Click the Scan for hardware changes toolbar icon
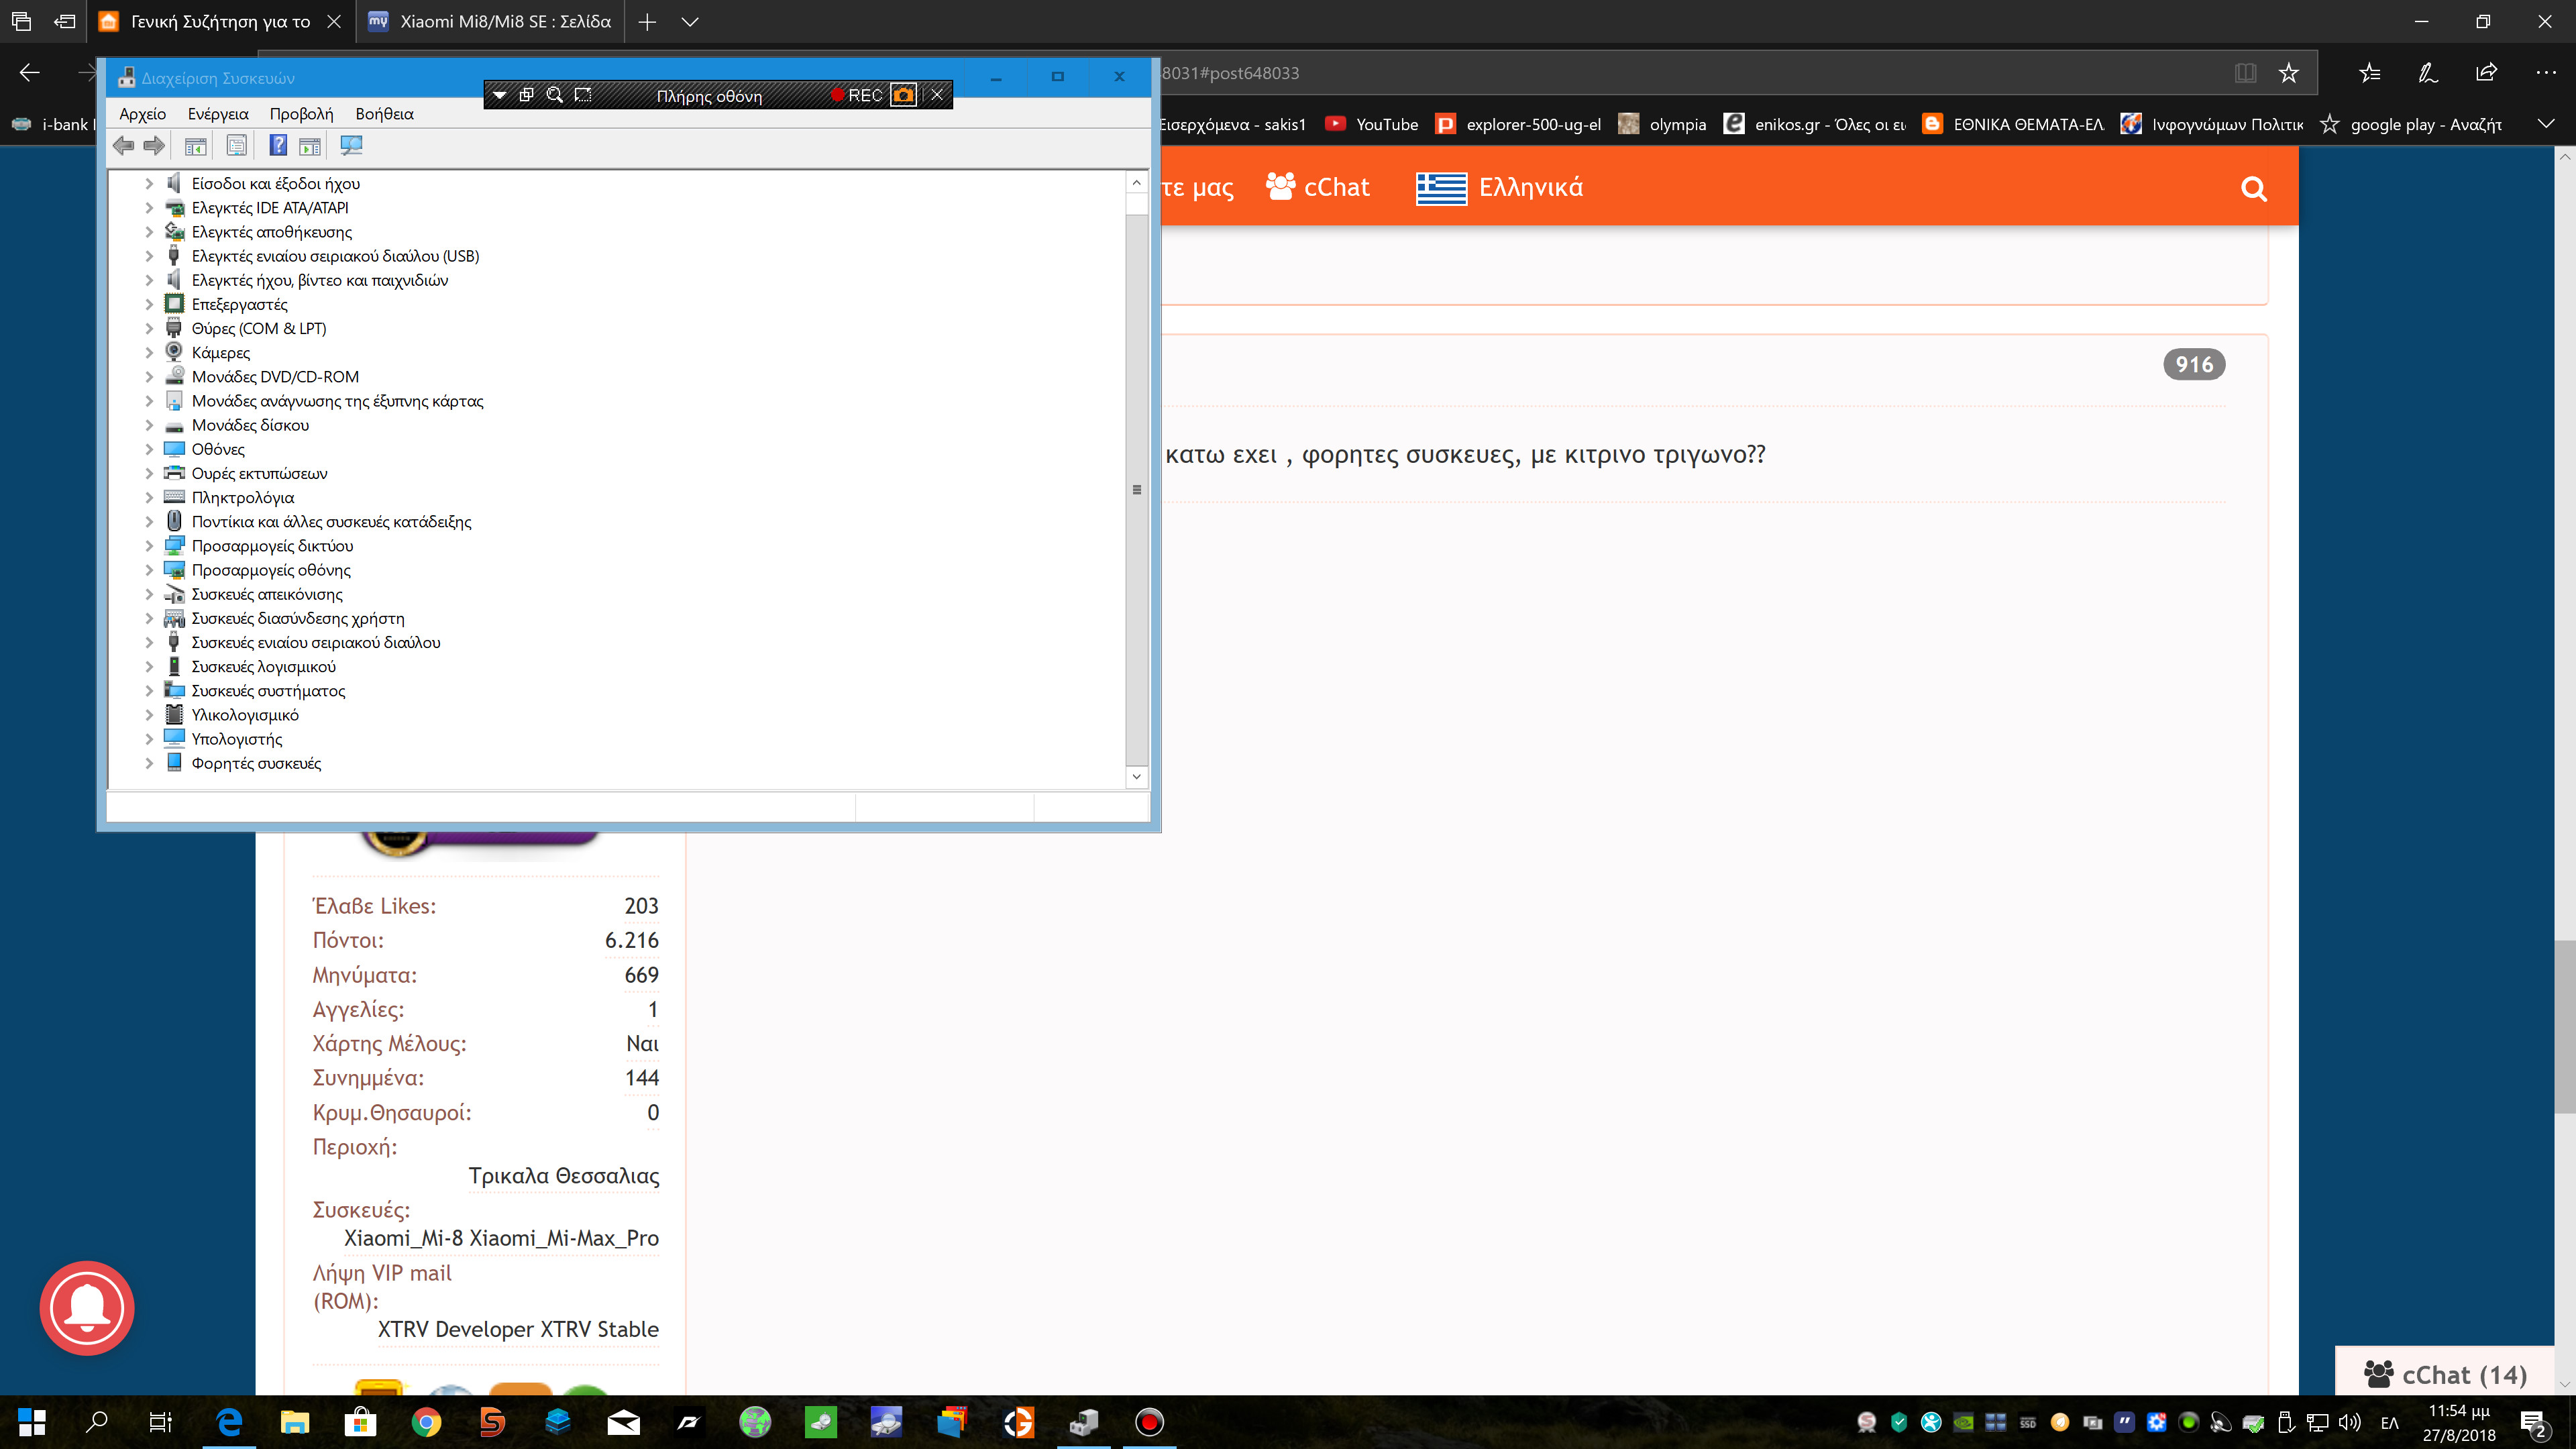Viewport: 2576px width, 1449px height. (x=351, y=146)
